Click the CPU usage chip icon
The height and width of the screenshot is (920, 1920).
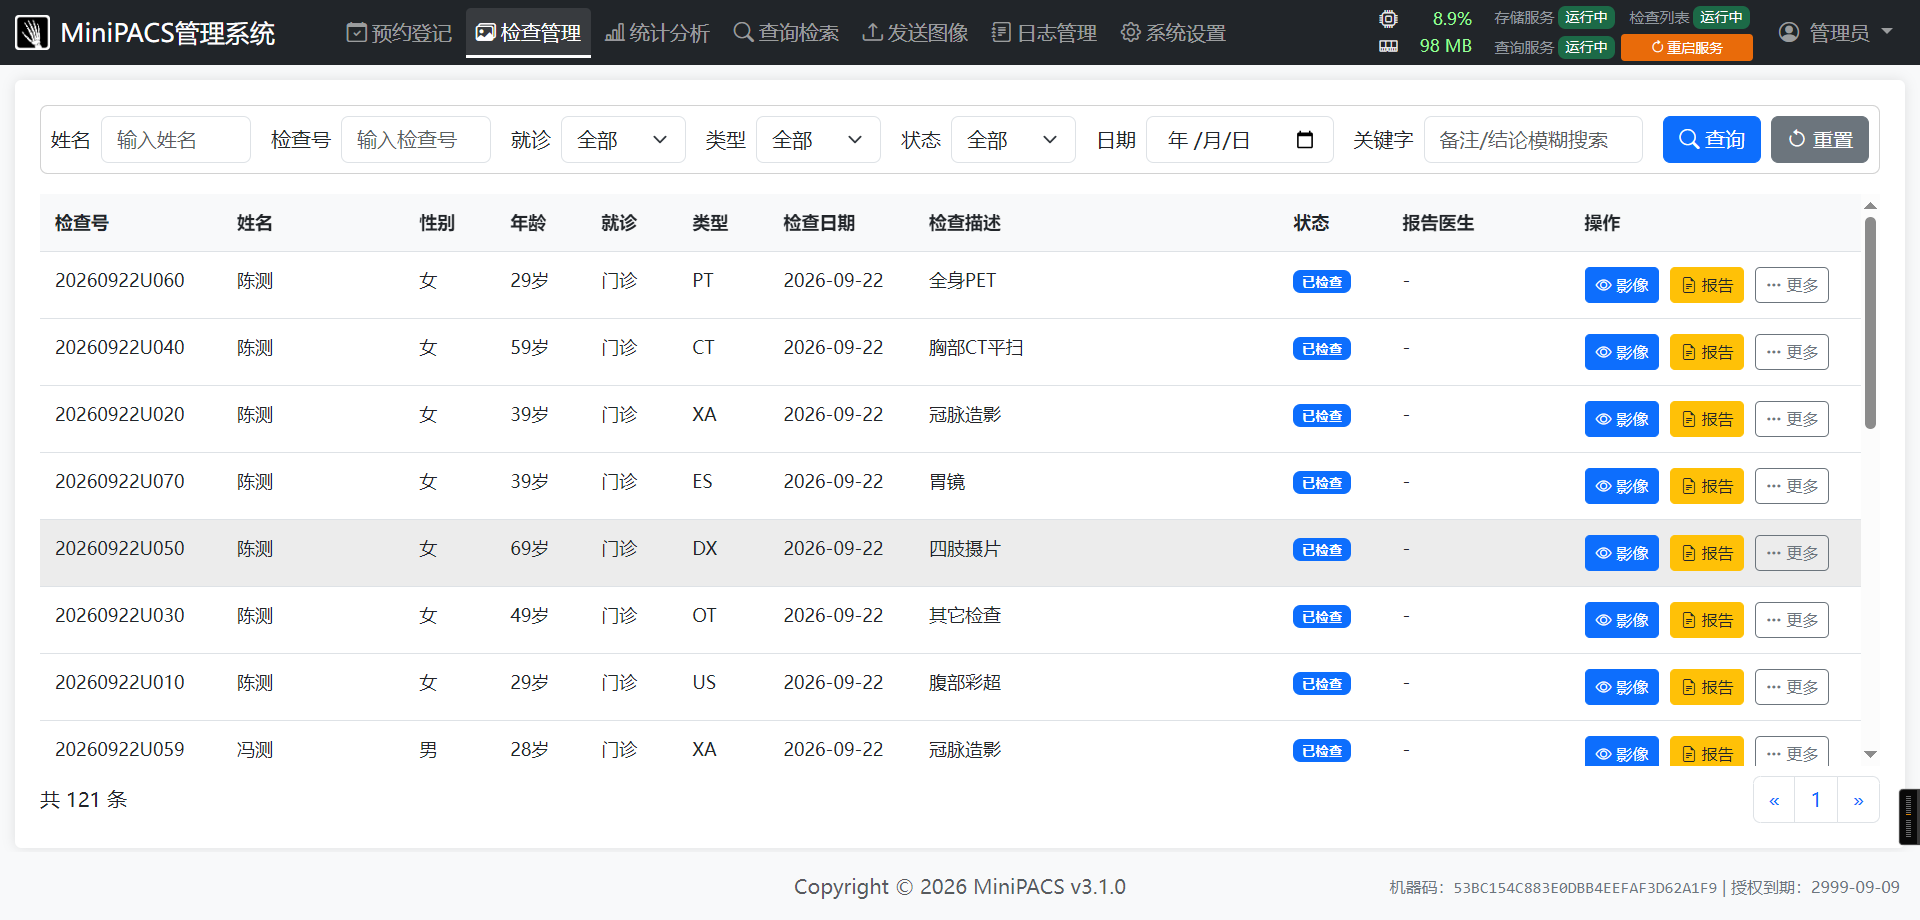[x=1388, y=19]
